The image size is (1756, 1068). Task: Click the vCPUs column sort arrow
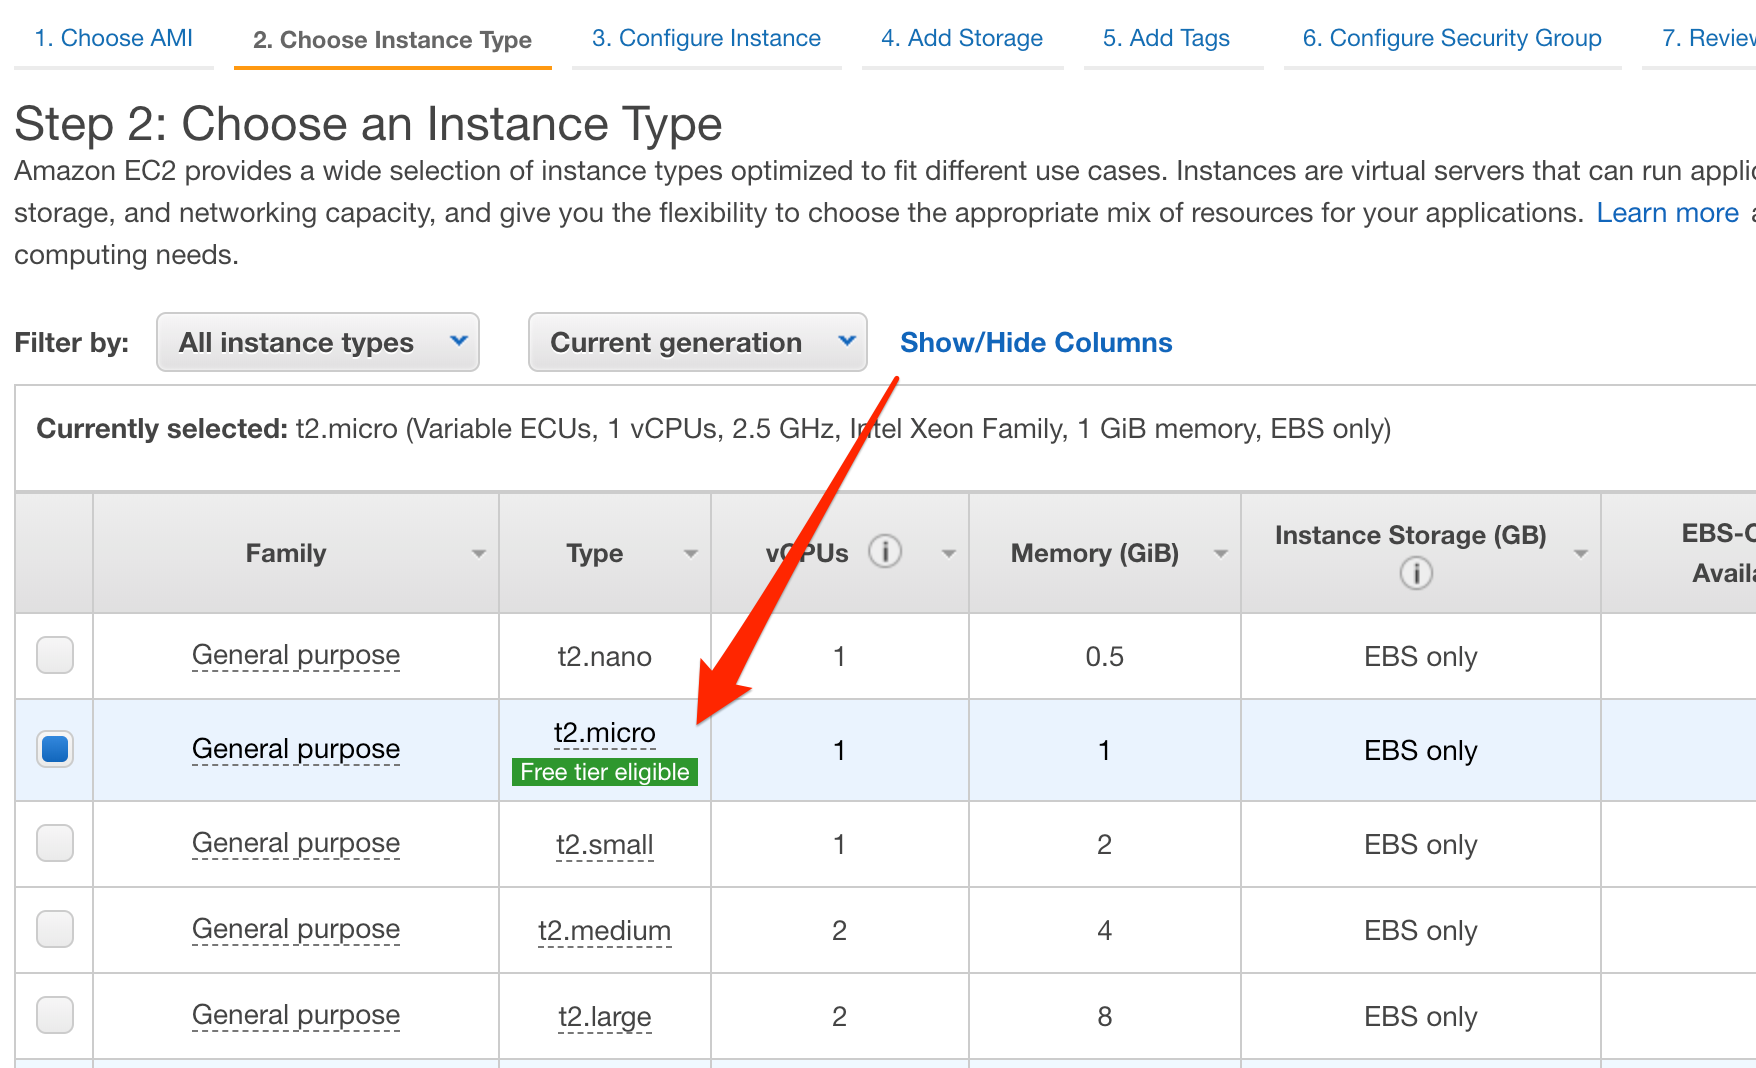pyautogui.click(x=948, y=554)
